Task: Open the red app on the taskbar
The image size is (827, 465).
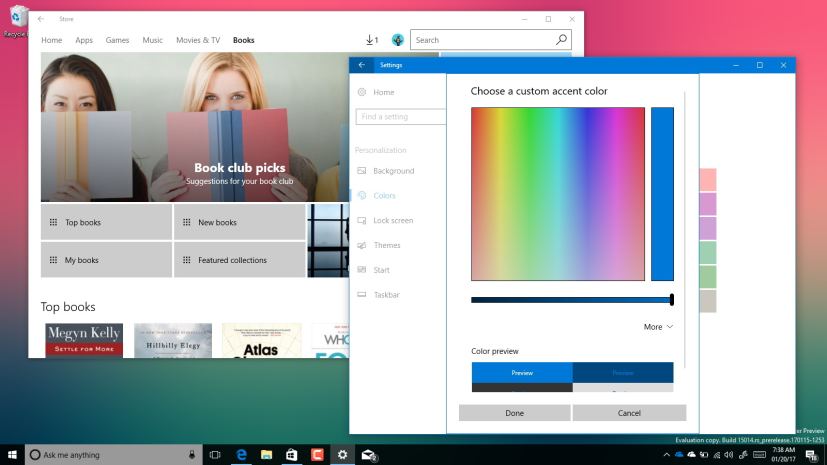Action: 317,454
